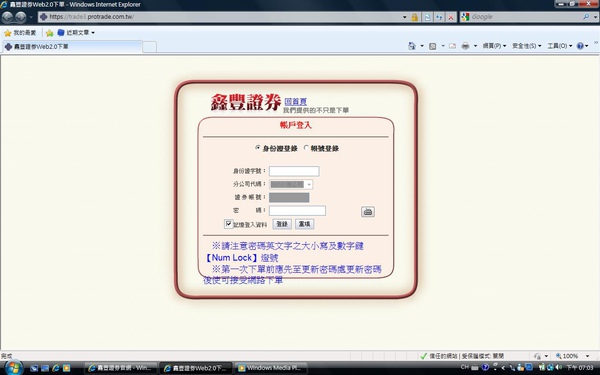Open Favorites star button 我的最愛
The image size is (600, 375).
click(x=20, y=33)
